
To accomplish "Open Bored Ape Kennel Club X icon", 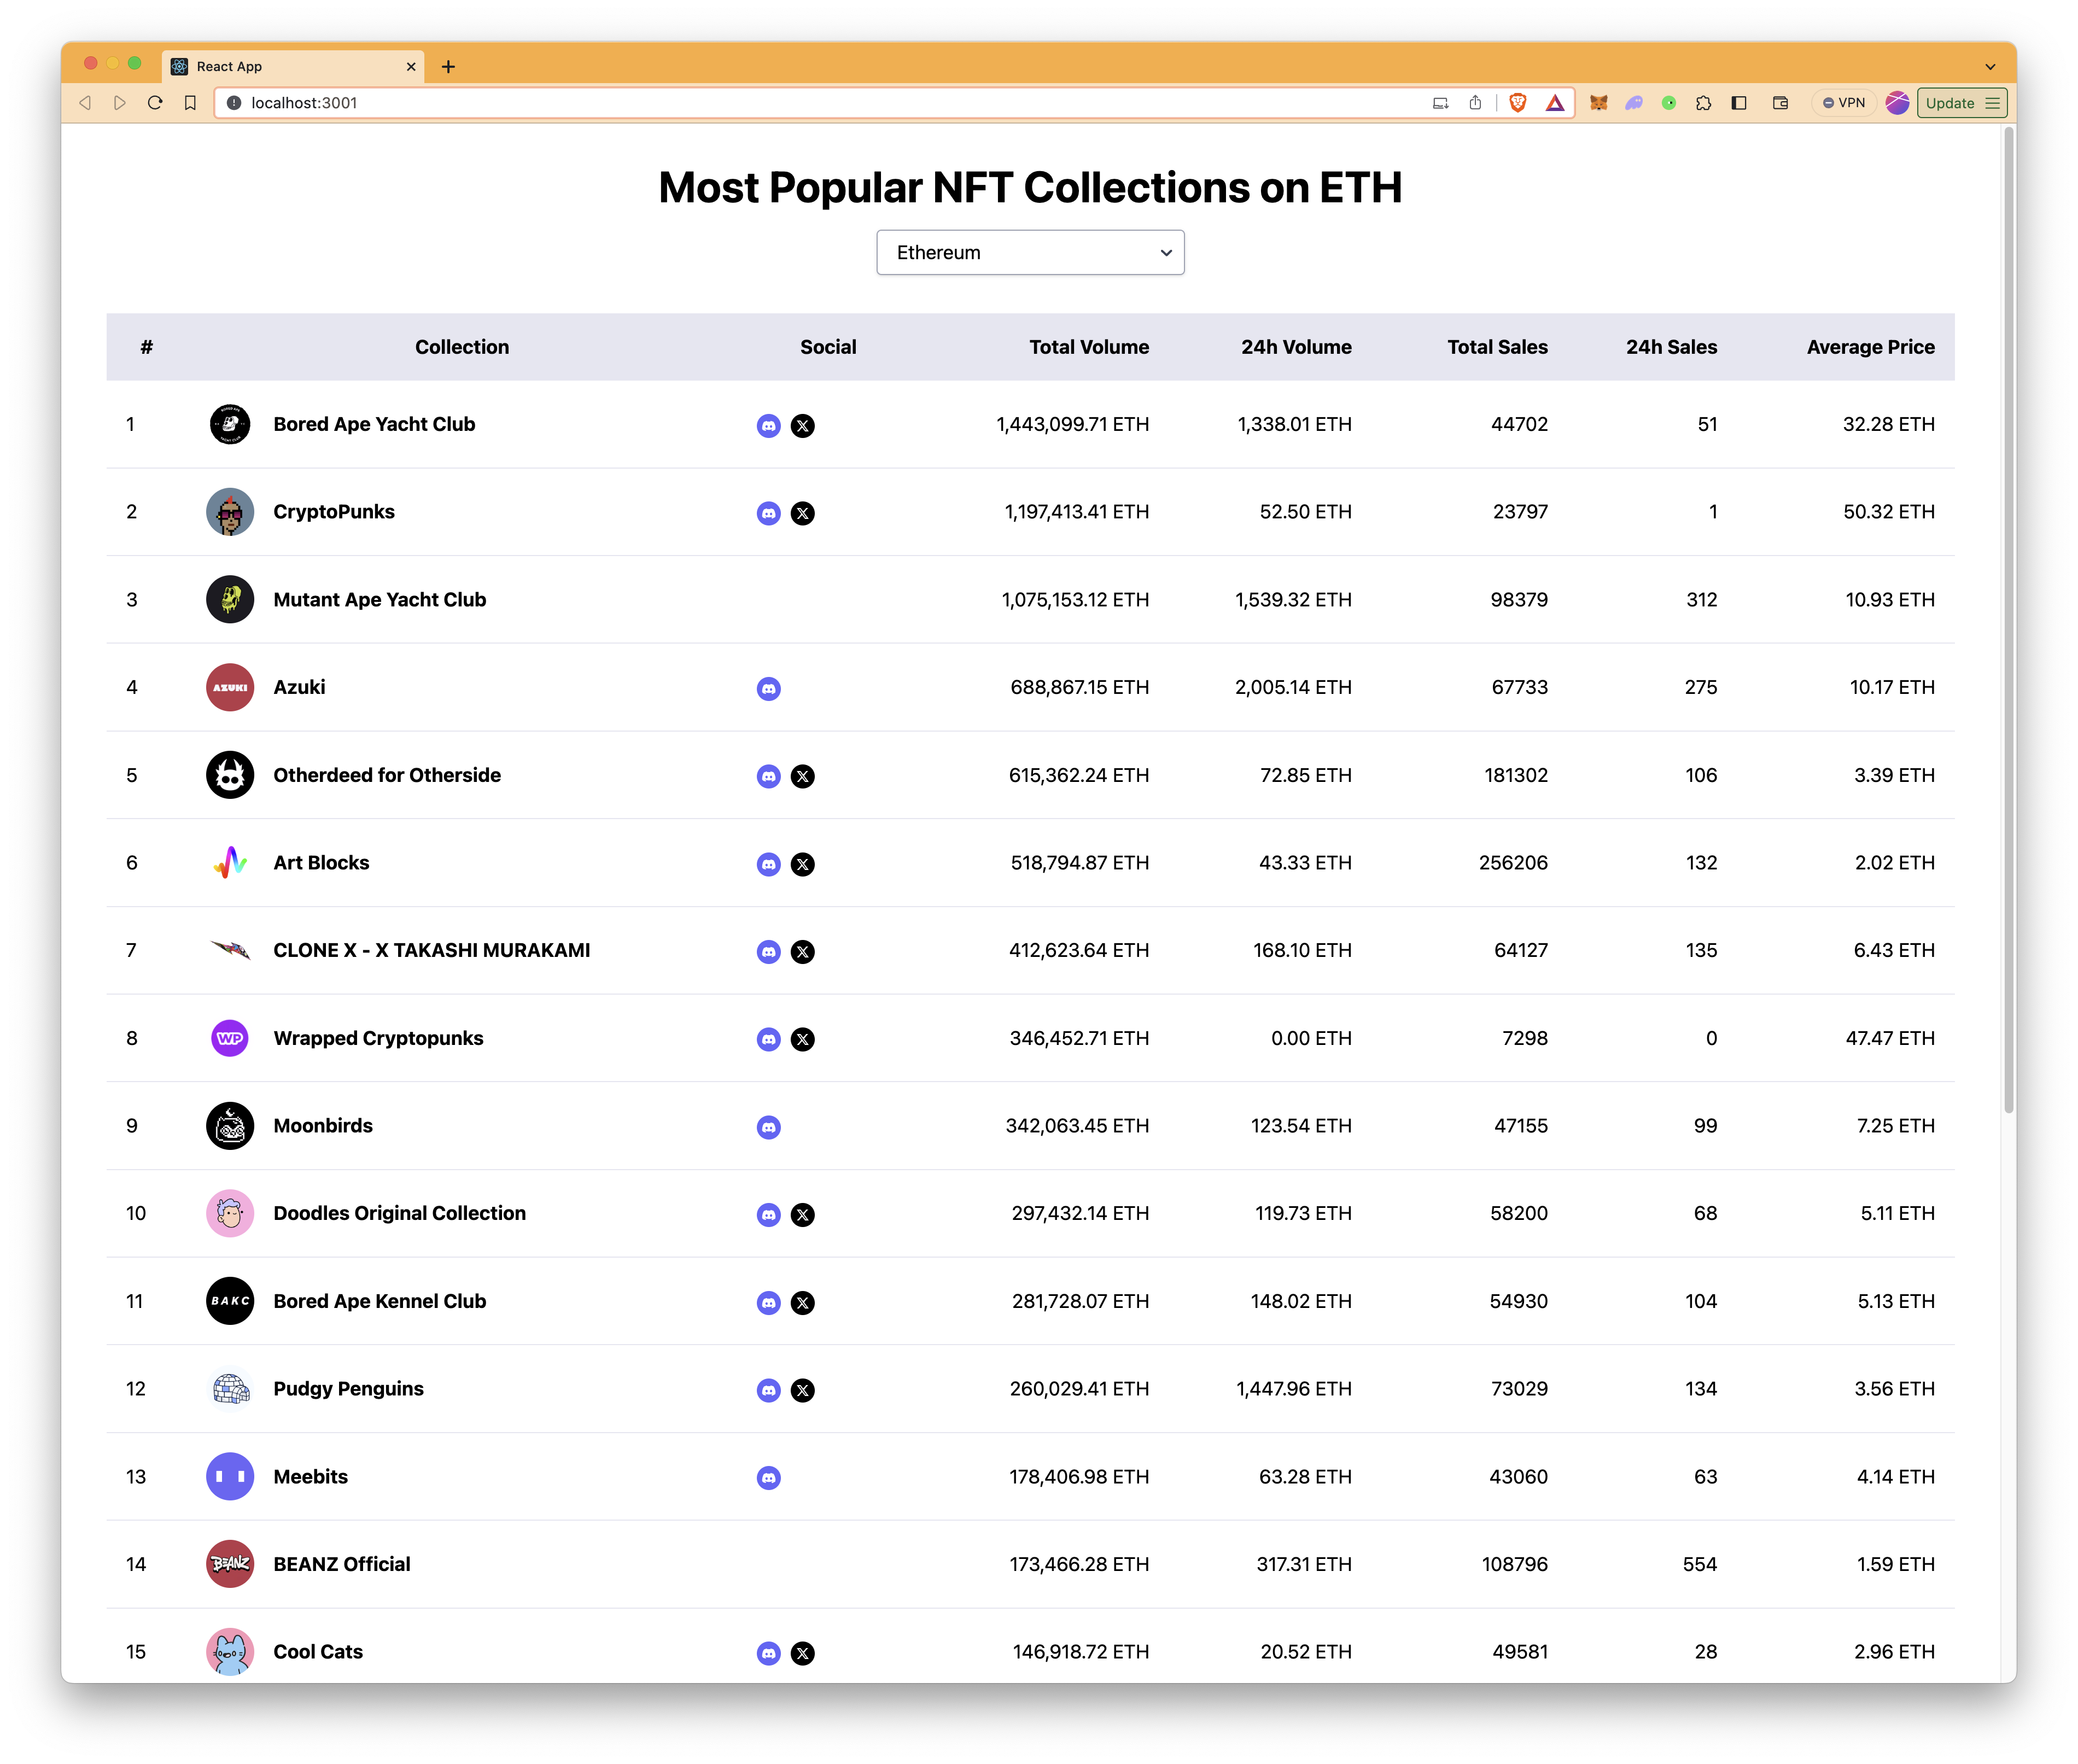I will (802, 1303).
